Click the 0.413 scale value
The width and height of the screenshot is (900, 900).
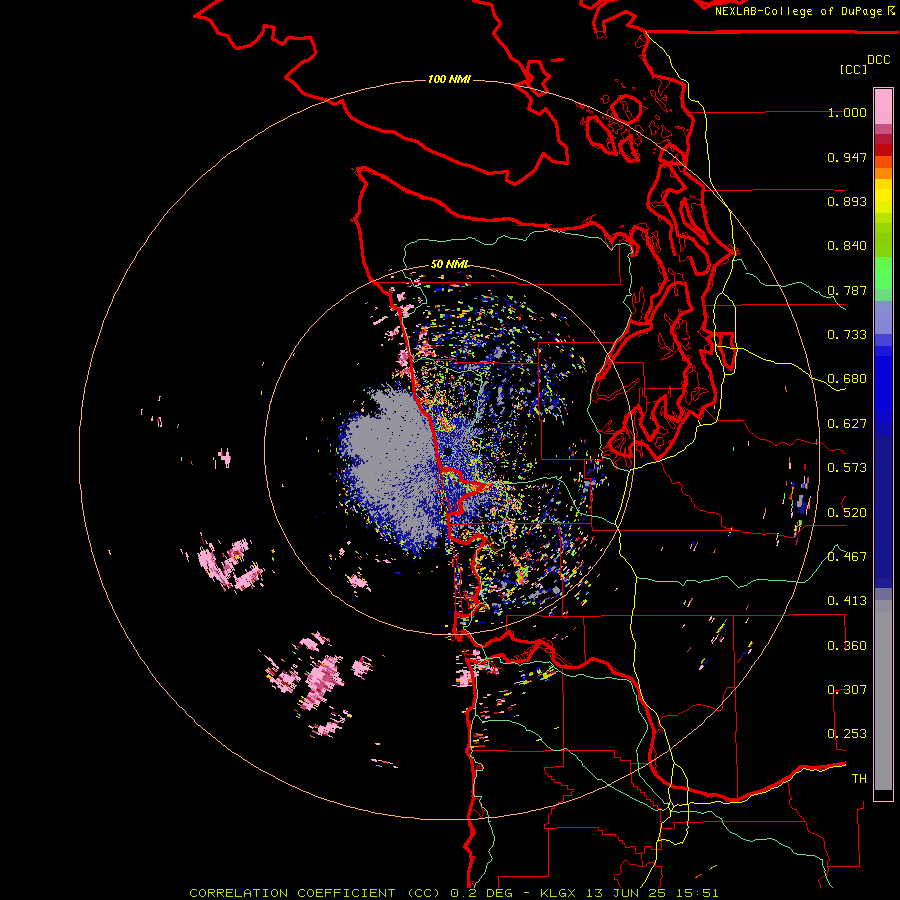click(x=847, y=601)
